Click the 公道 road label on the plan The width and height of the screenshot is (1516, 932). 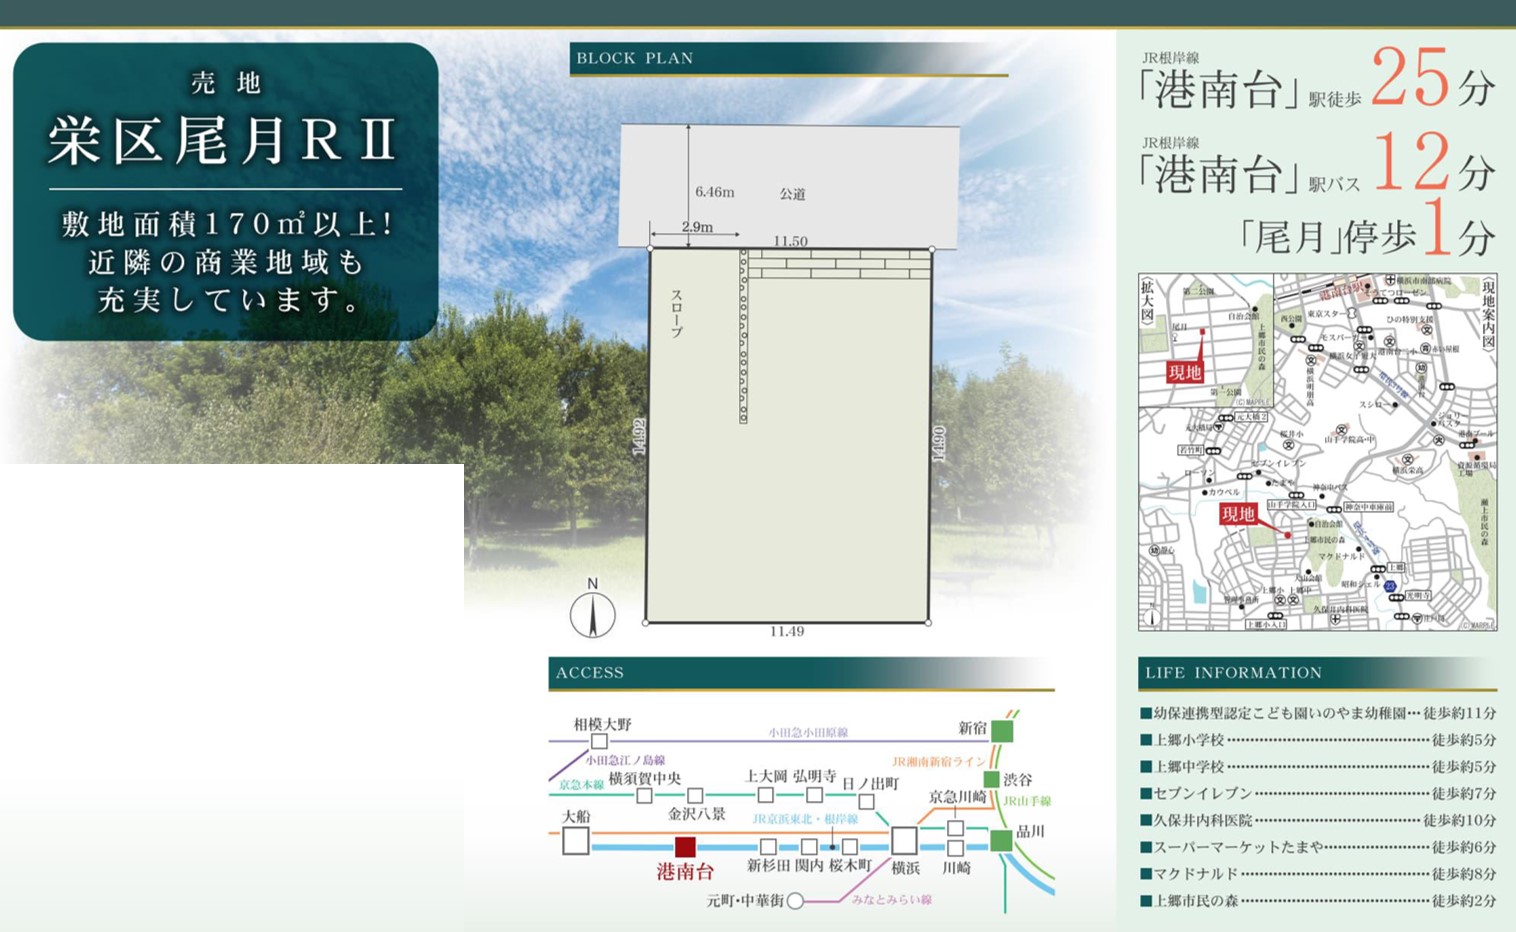pyautogui.click(x=792, y=194)
